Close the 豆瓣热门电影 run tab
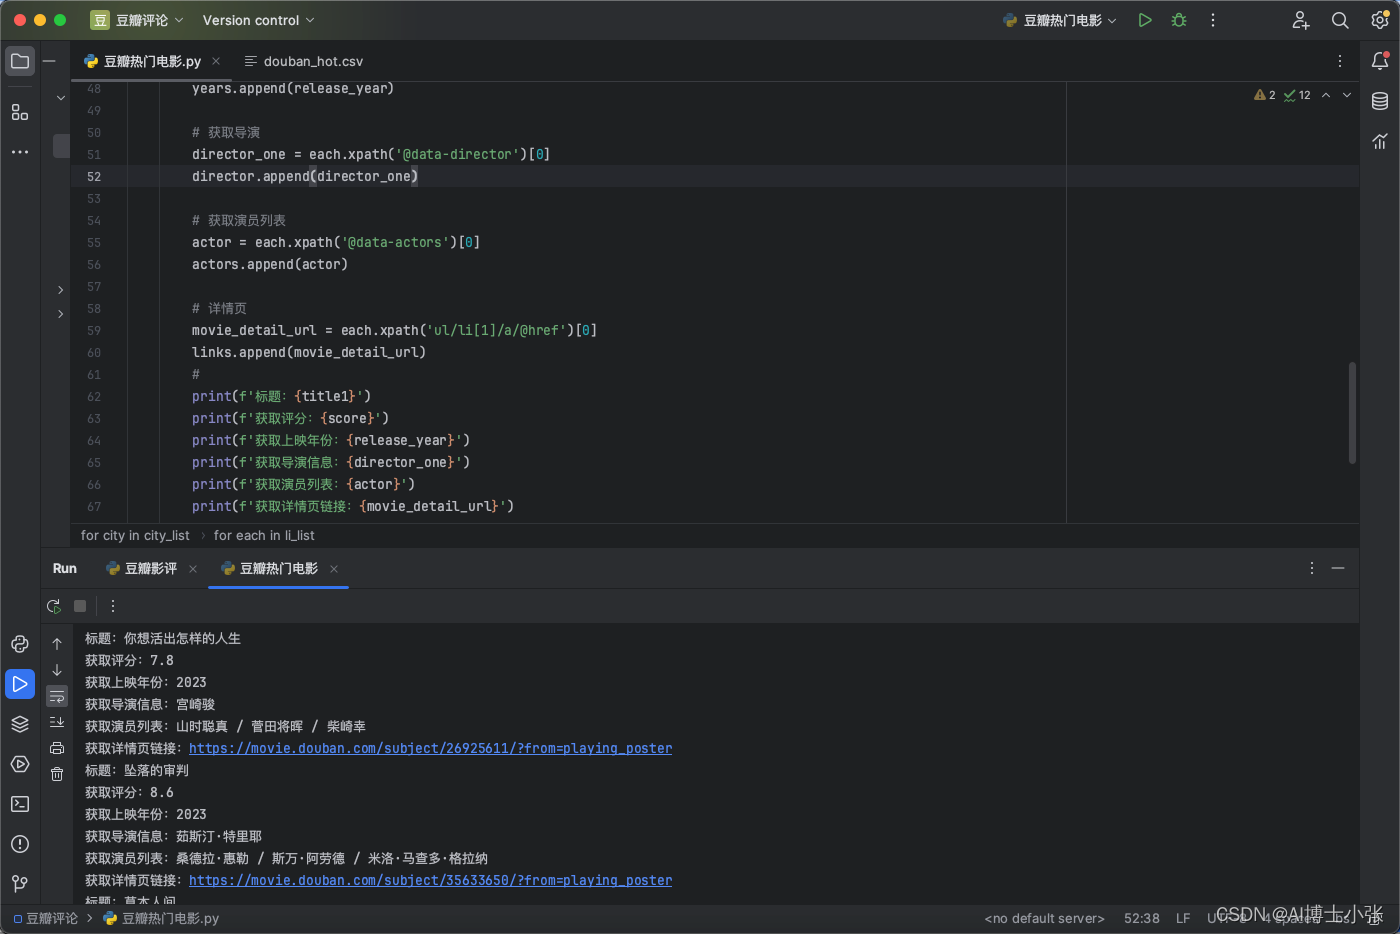The height and width of the screenshot is (934, 1400). (x=334, y=569)
